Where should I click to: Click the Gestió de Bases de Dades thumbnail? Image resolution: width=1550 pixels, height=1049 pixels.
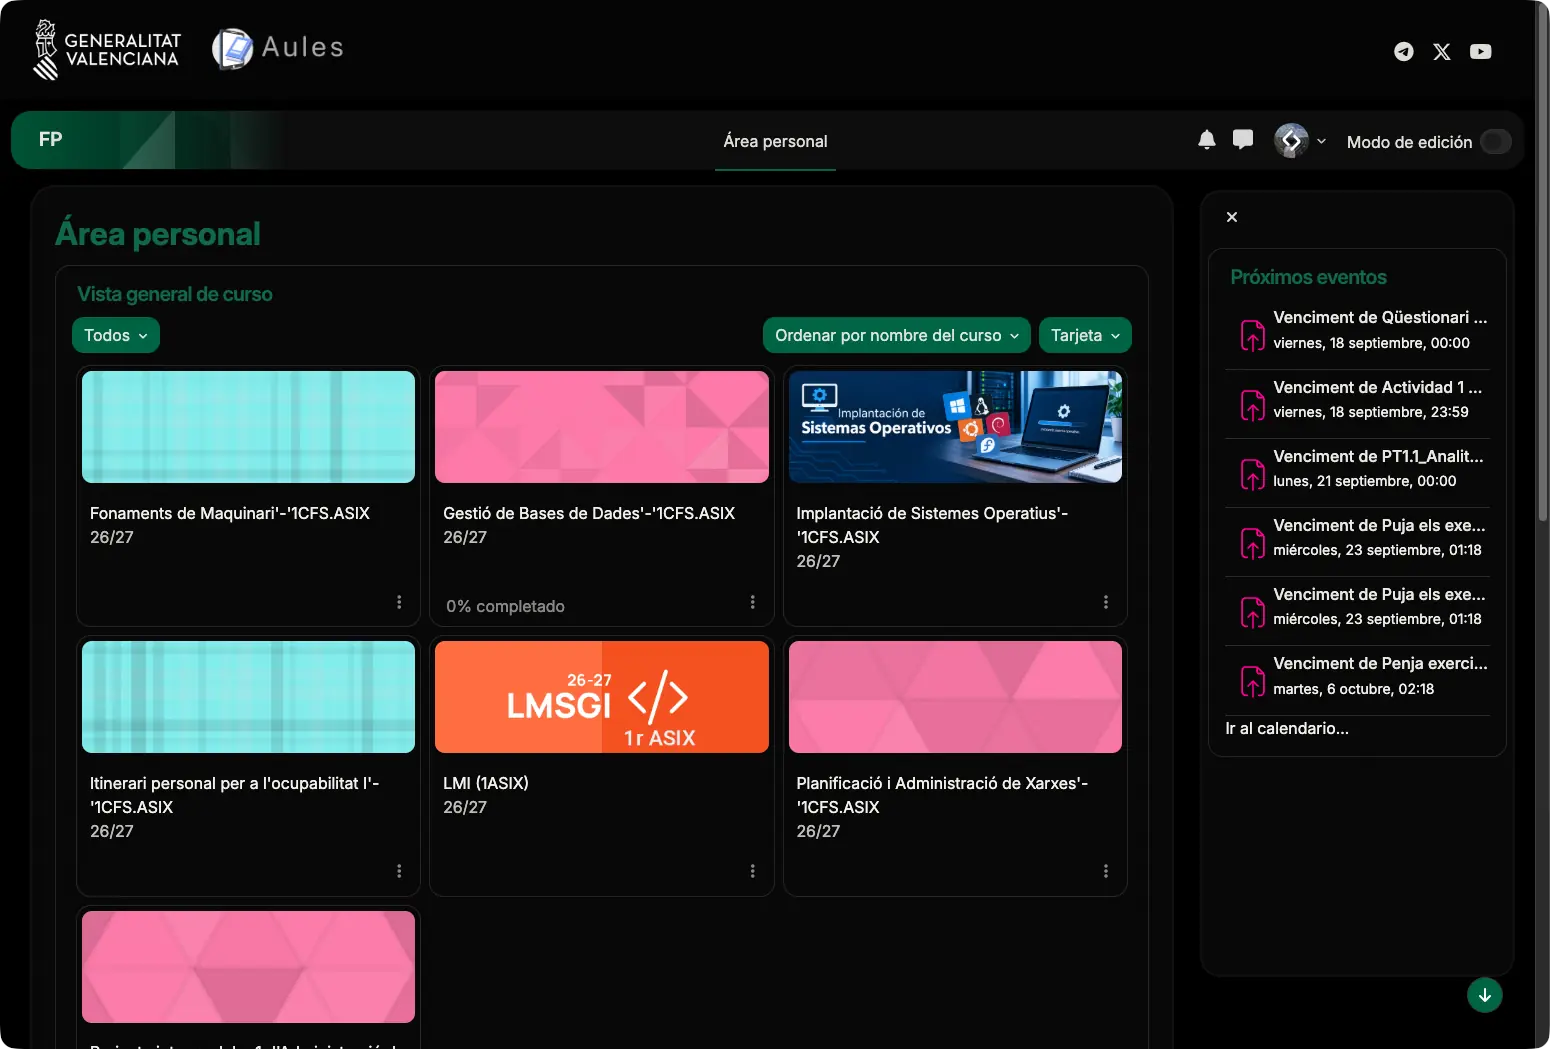coord(602,427)
